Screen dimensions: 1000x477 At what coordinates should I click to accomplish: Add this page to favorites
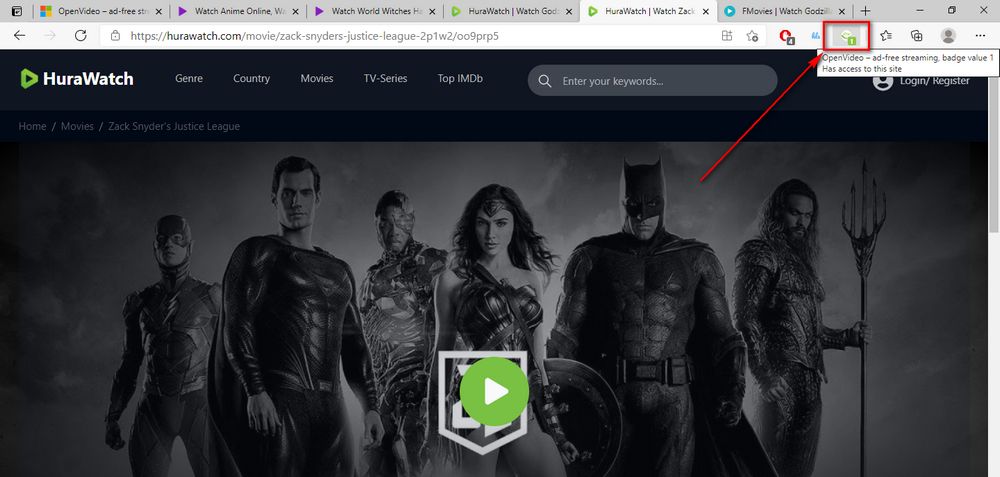(x=753, y=36)
